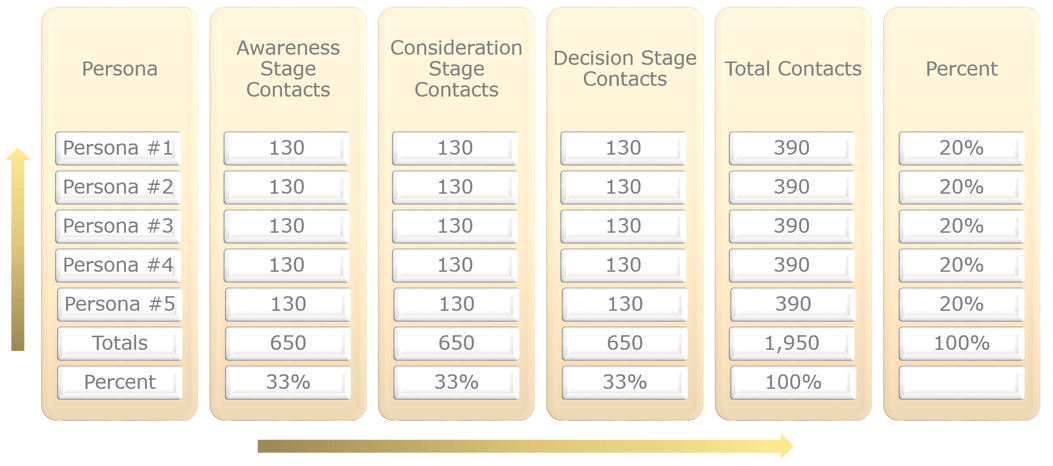The width and height of the screenshot is (1053, 466).
Task: Click the rightward horizontal gradient arrow
Action: pos(524,446)
